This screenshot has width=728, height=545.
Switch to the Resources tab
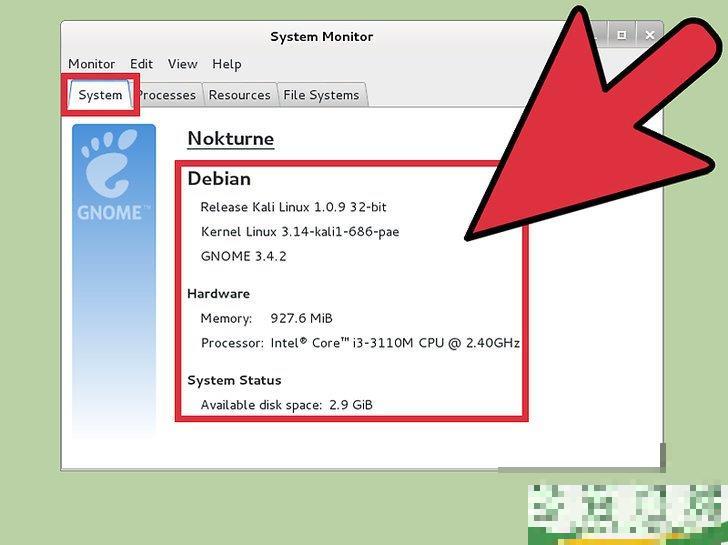click(240, 95)
